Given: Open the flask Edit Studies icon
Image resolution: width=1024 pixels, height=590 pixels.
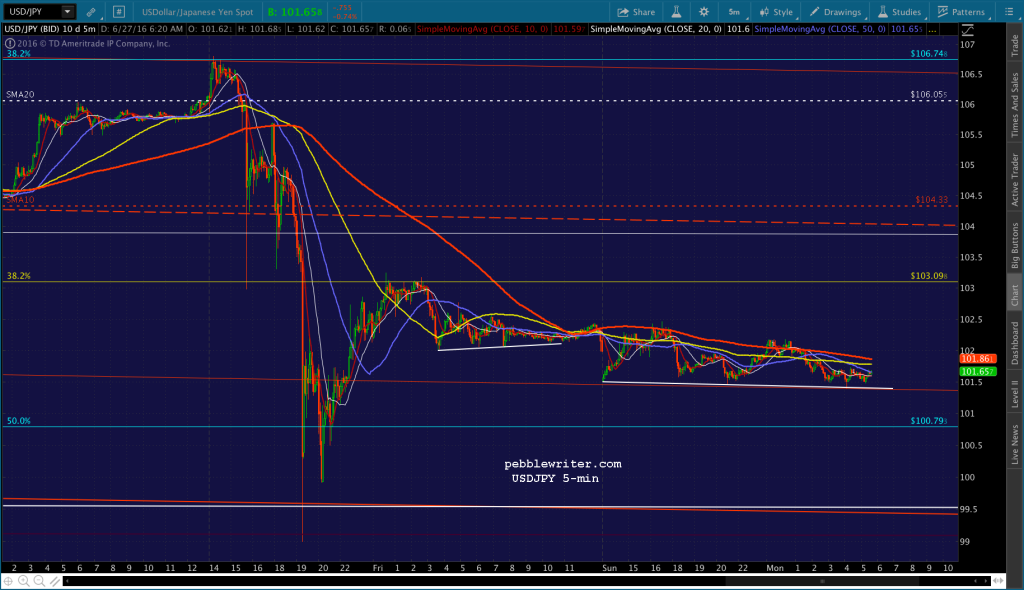Looking at the screenshot, I should click(677, 12).
